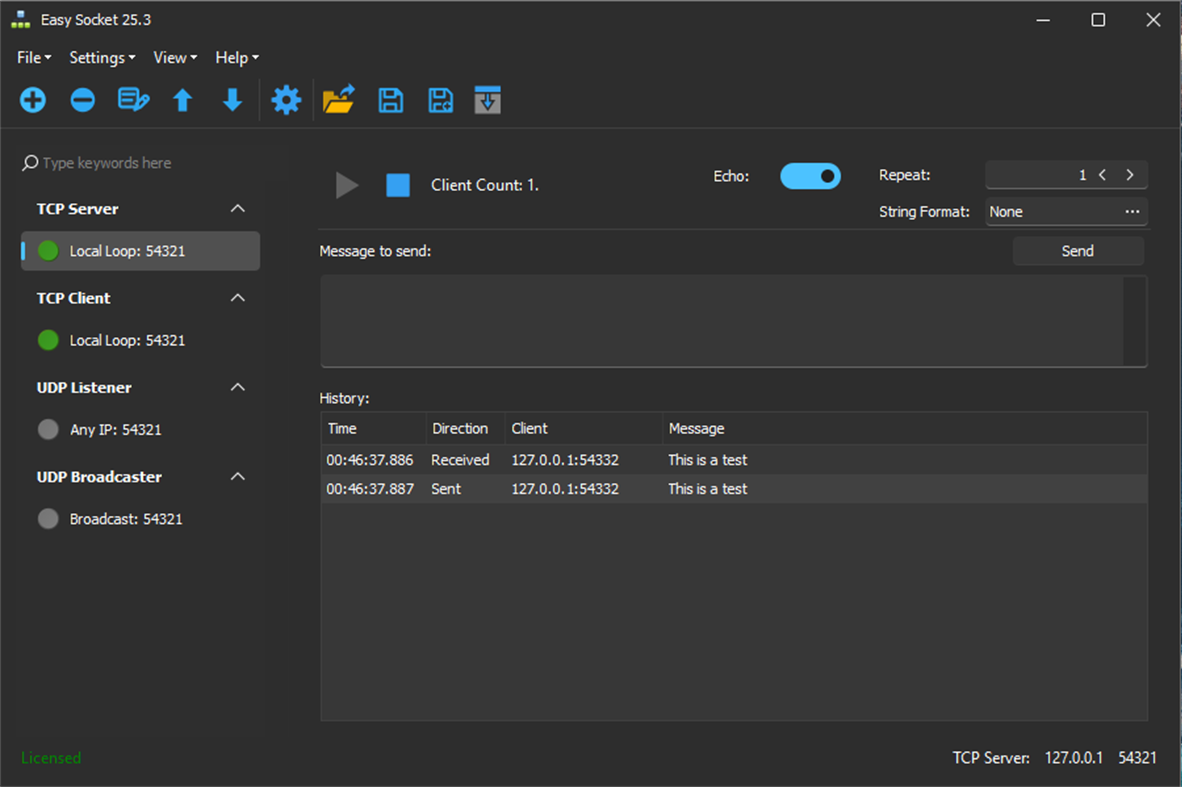
Task: Click the save floppy disk icon
Action: (x=390, y=100)
